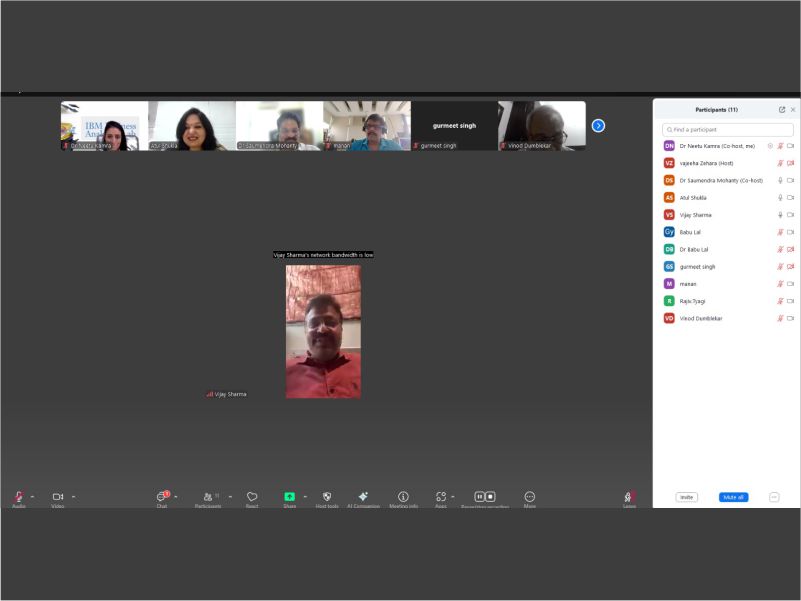Screen dimensions: 801x601
Task: Open the Chat panel
Action: coord(161,497)
